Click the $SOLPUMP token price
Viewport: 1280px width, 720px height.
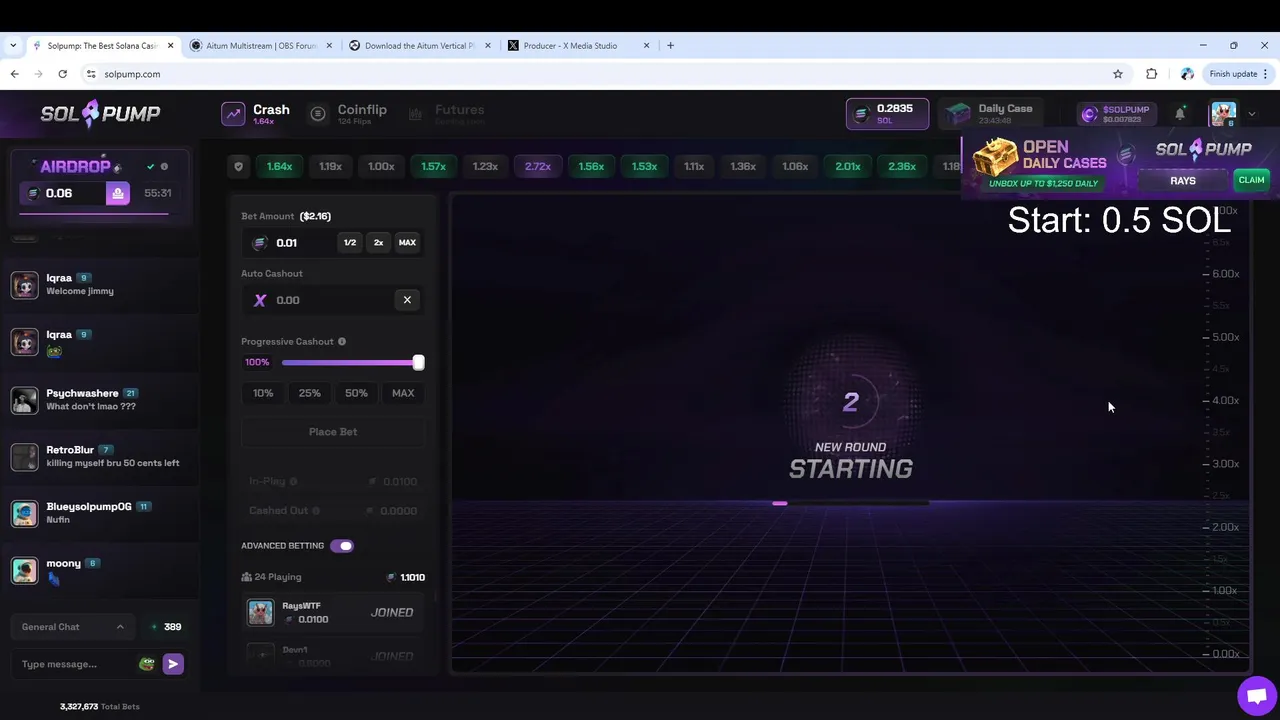coord(1118,114)
